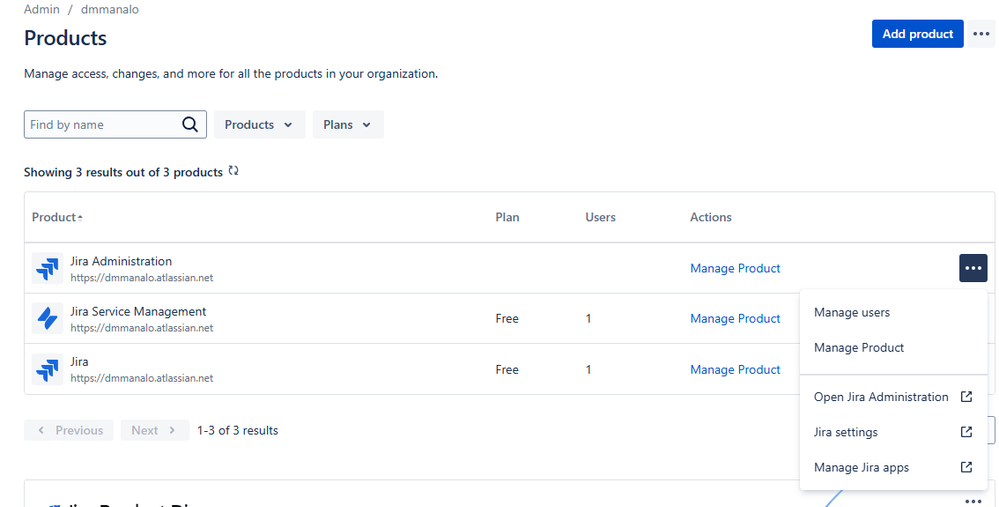This screenshot has width=999, height=507.
Task: Click external link icon for Open Jira Administration
Action: (x=966, y=397)
